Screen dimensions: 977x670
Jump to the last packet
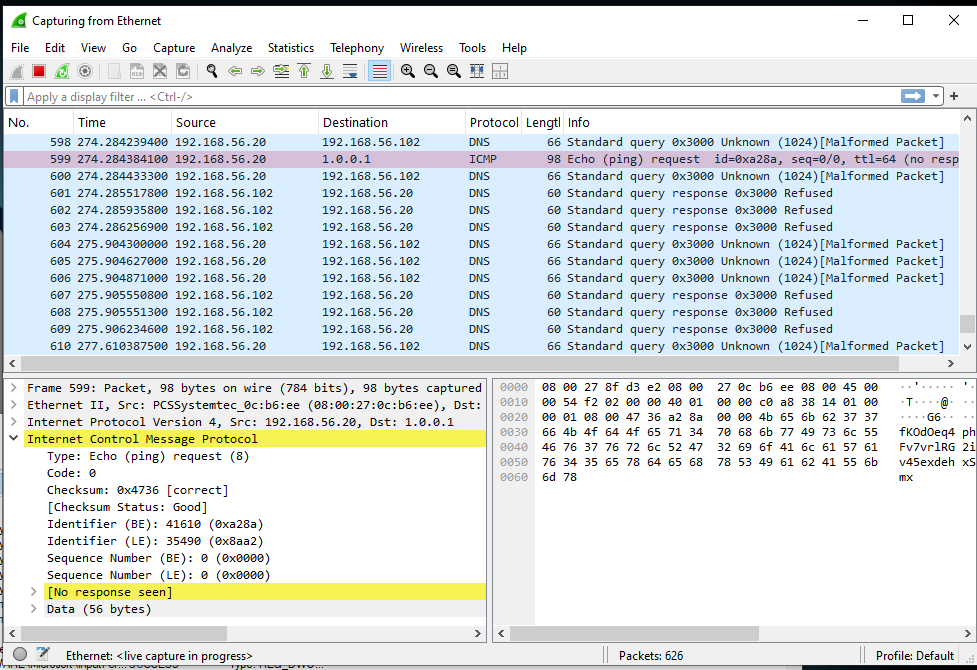click(327, 71)
